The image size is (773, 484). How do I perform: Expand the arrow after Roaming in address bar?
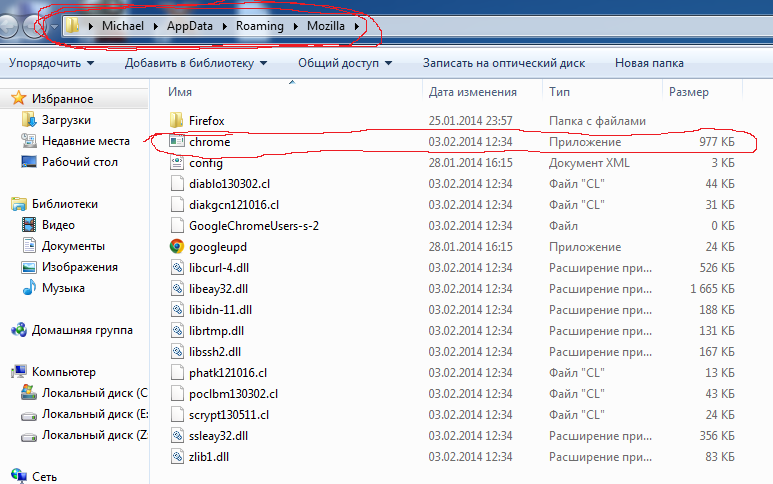pyautogui.click(x=295, y=26)
